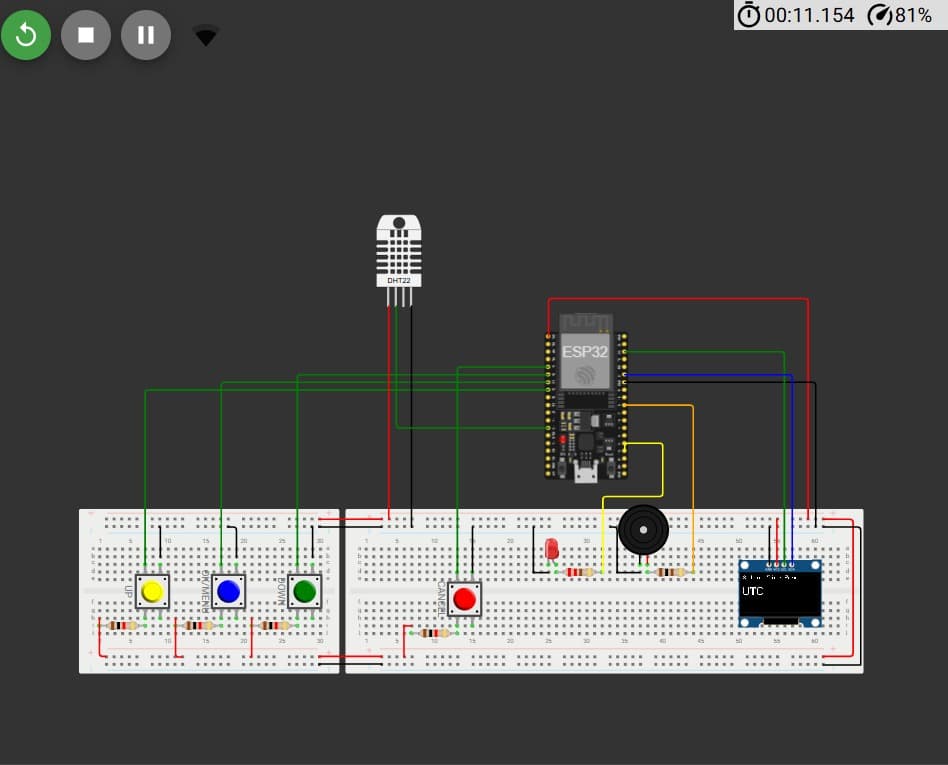948x765 pixels.
Task: Push the red CANCEL pushbutton
Action: [x=464, y=599]
